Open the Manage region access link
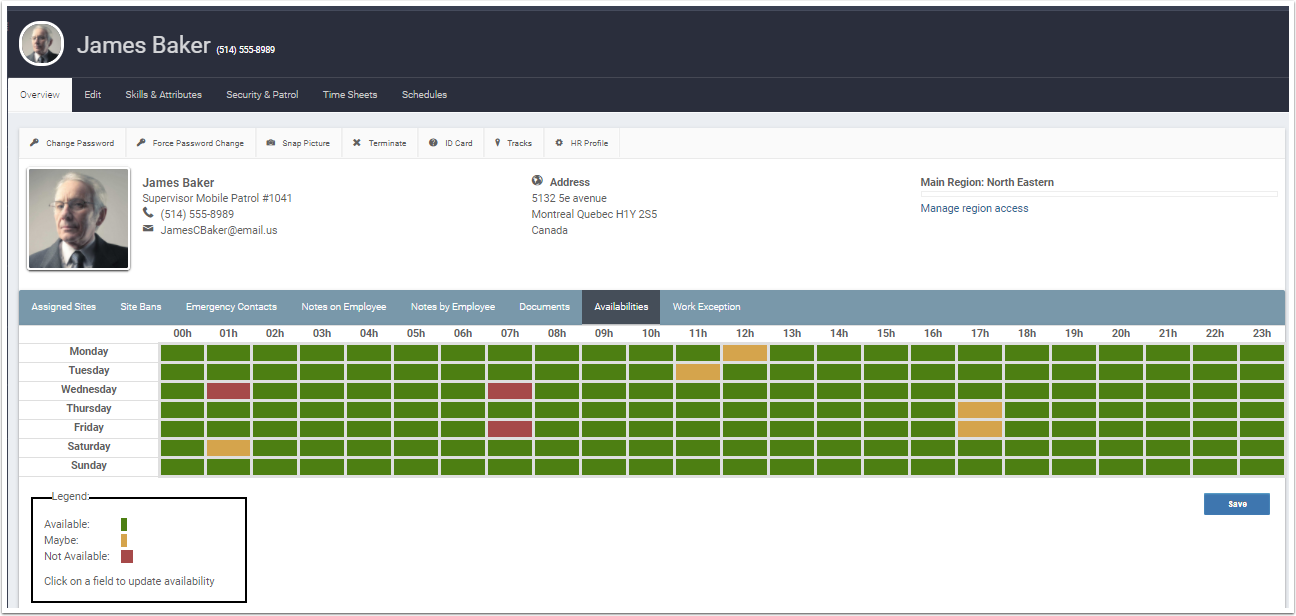Screen dimensions: 1296x616 coord(974,207)
